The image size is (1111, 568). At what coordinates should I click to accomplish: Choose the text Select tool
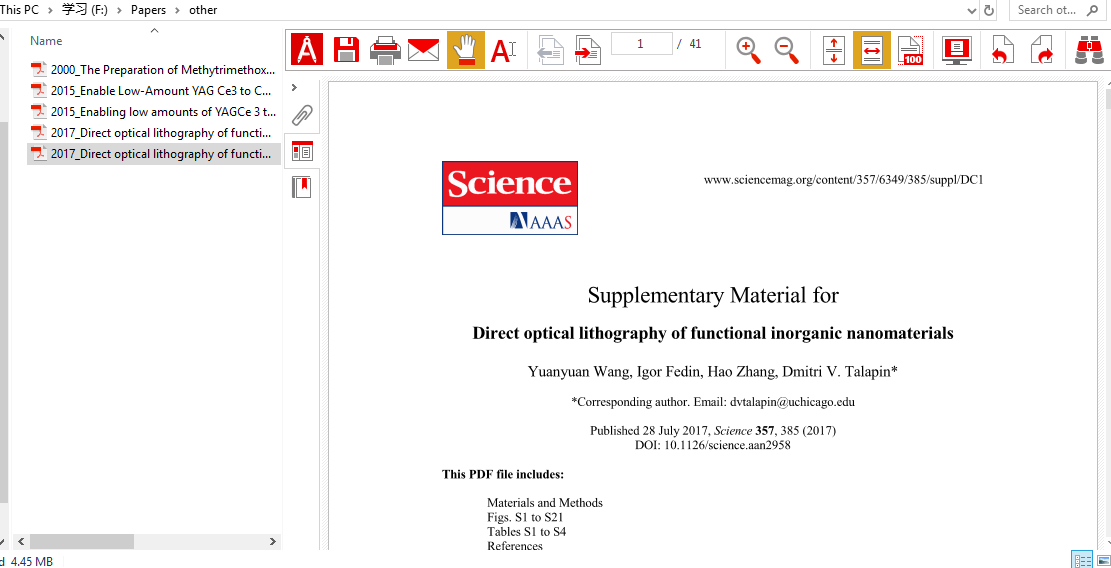tap(504, 50)
